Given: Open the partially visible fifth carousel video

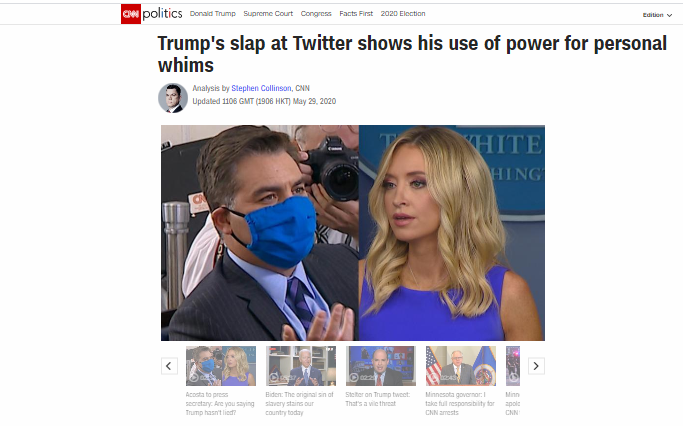Looking at the screenshot, I should [x=513, y=366].
